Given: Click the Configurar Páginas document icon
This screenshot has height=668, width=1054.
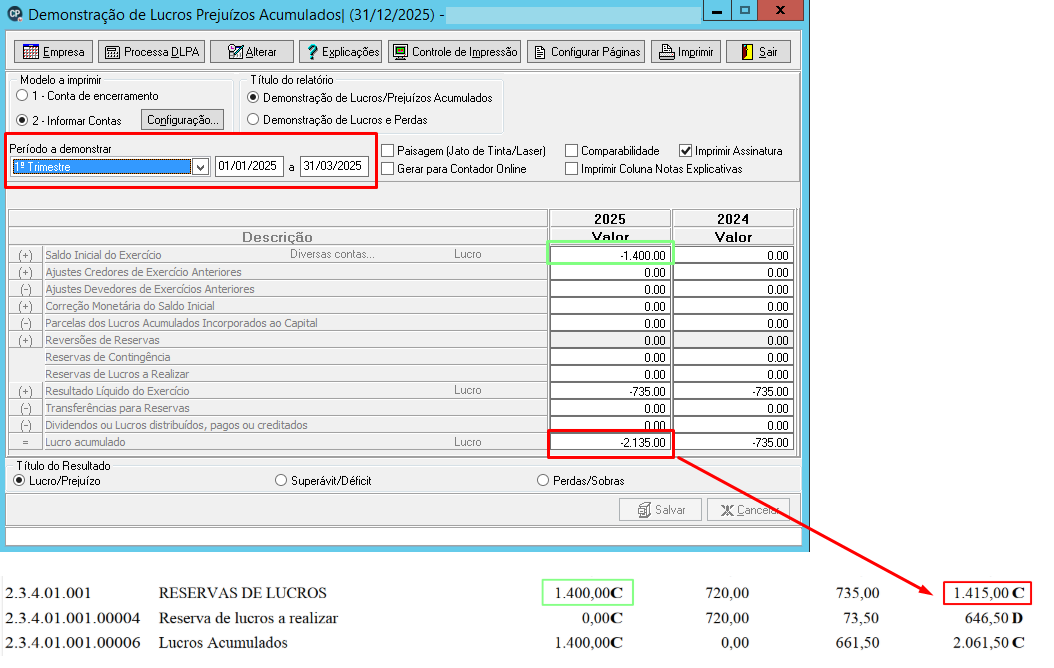Looking at the screenshot, I should [x=540, y=52].
